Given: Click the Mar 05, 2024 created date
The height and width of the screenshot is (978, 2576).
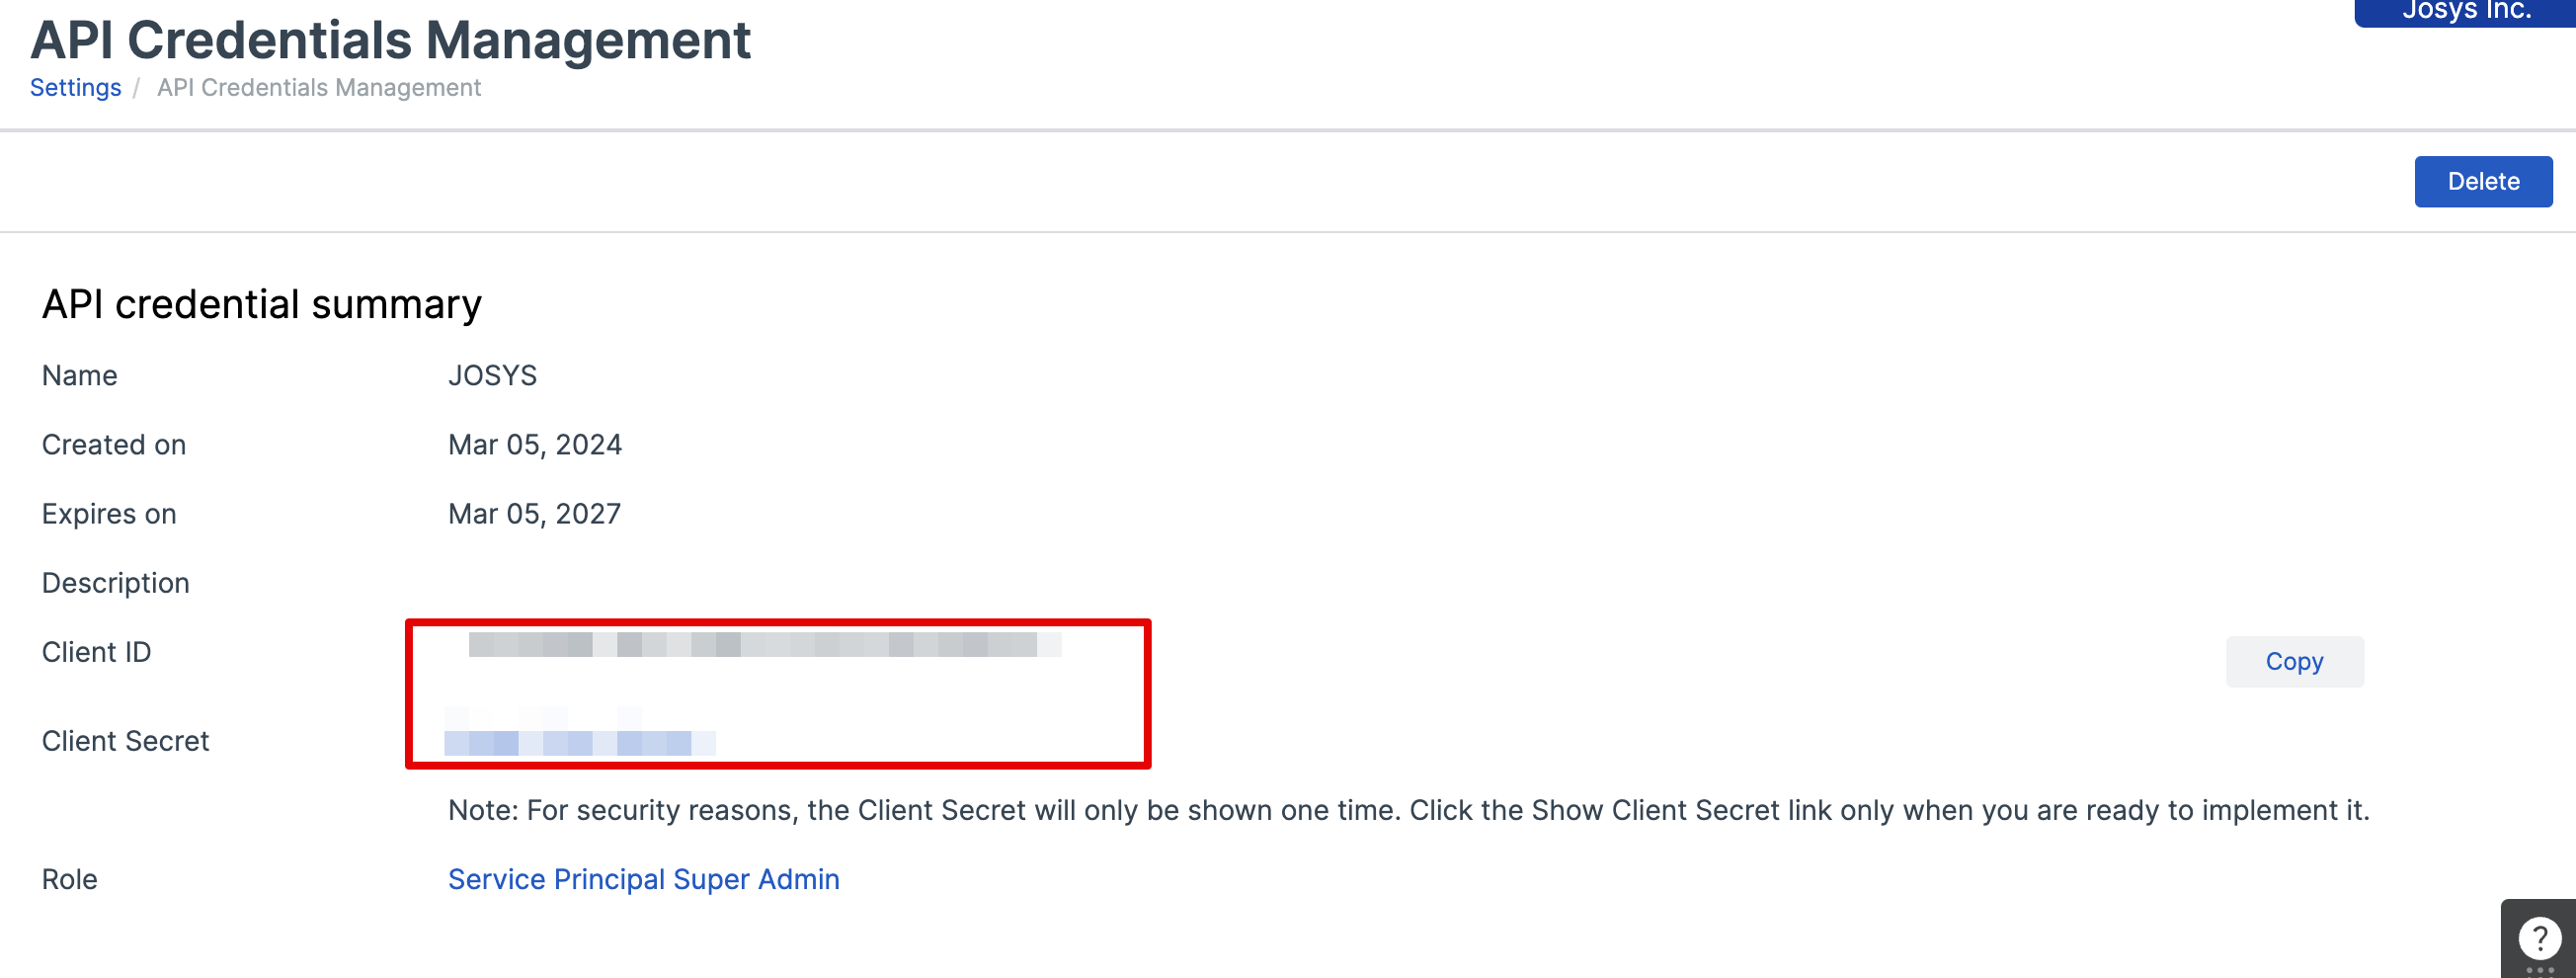Looking at the screenshot, I should coord(534,445).
